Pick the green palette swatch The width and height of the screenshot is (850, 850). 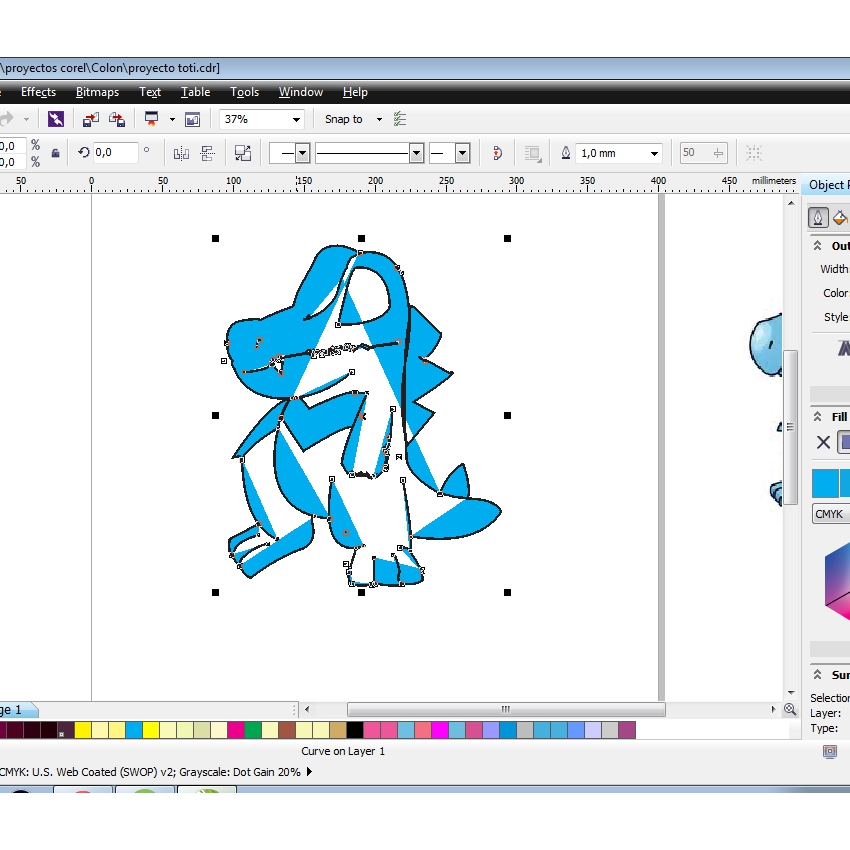(x=253, y=730)
